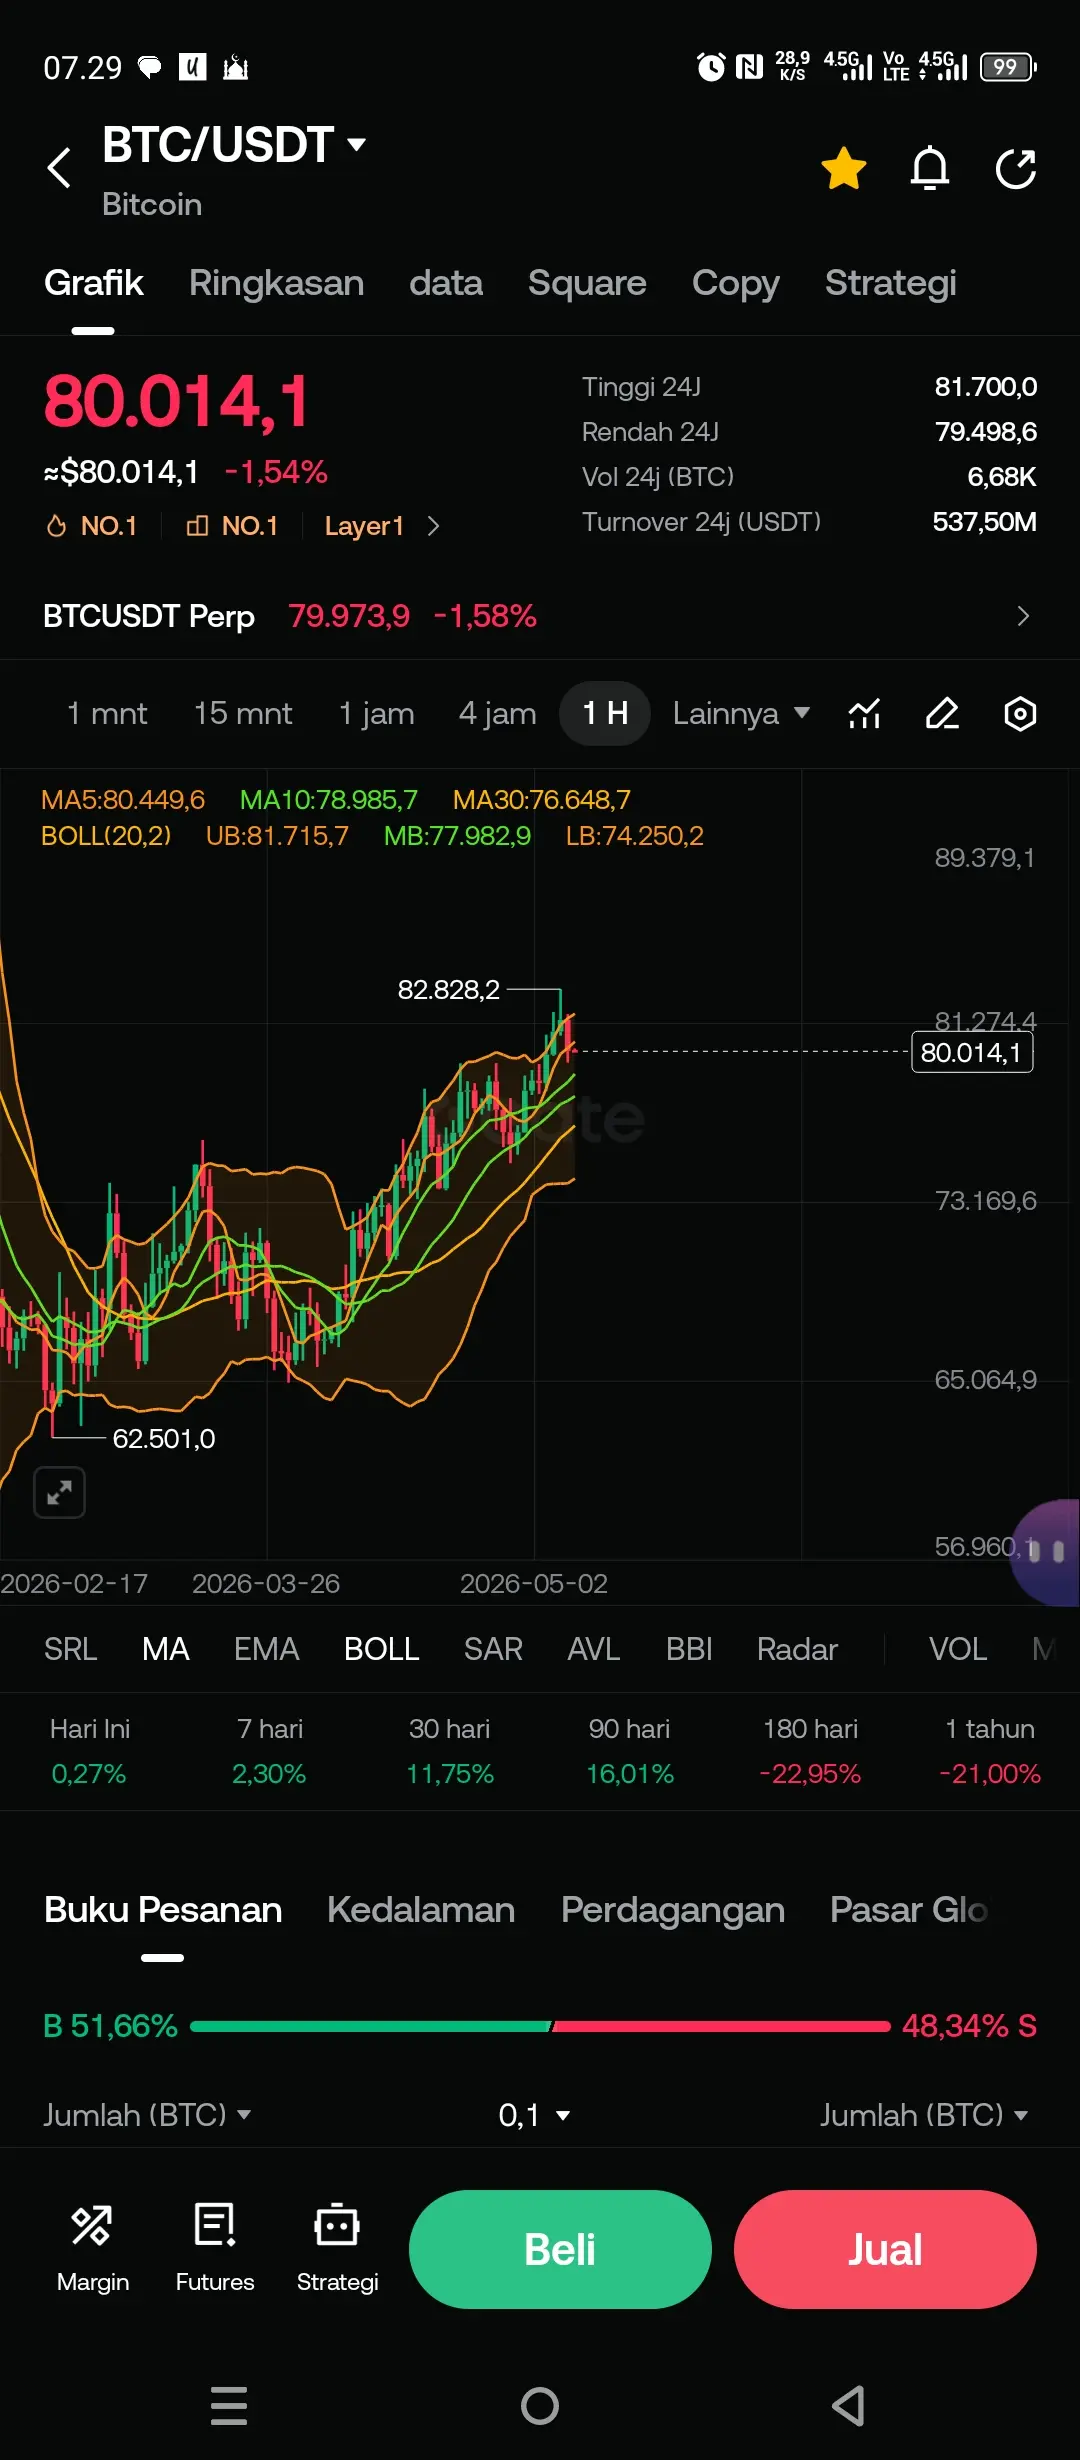Toggle VOL sub-indicator
Image resolution: width=1080 pixels, height=2460 pixels.
[x=958, y=1649]
